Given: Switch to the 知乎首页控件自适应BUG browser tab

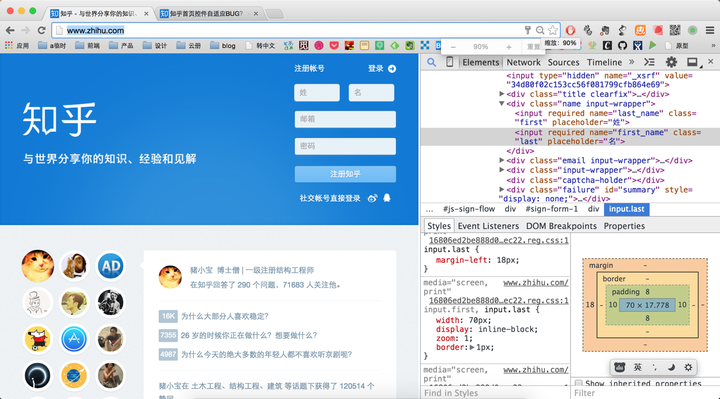Looking at the screenshot, I should tap(208, 13).
